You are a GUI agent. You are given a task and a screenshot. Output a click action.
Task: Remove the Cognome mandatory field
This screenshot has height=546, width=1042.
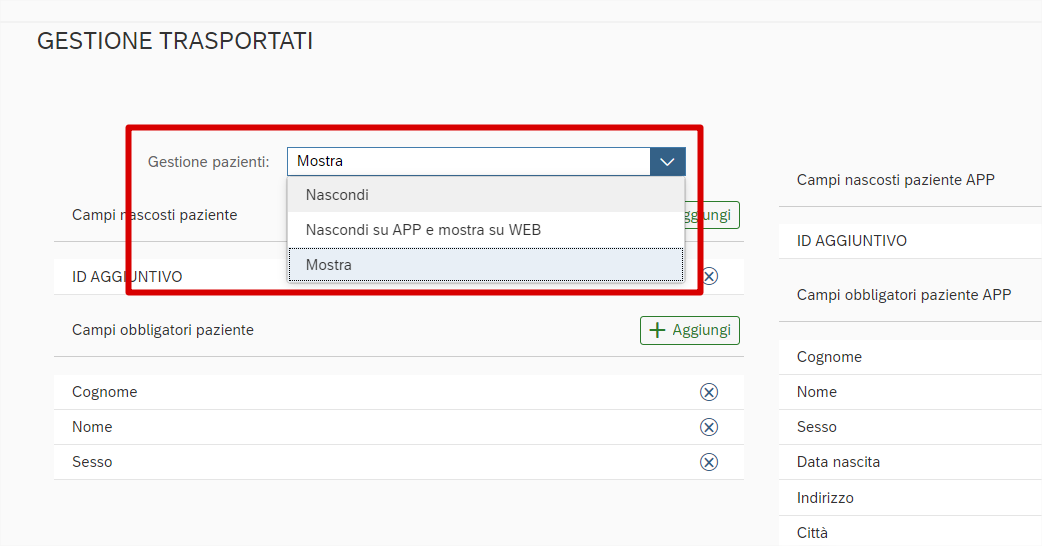709,392
